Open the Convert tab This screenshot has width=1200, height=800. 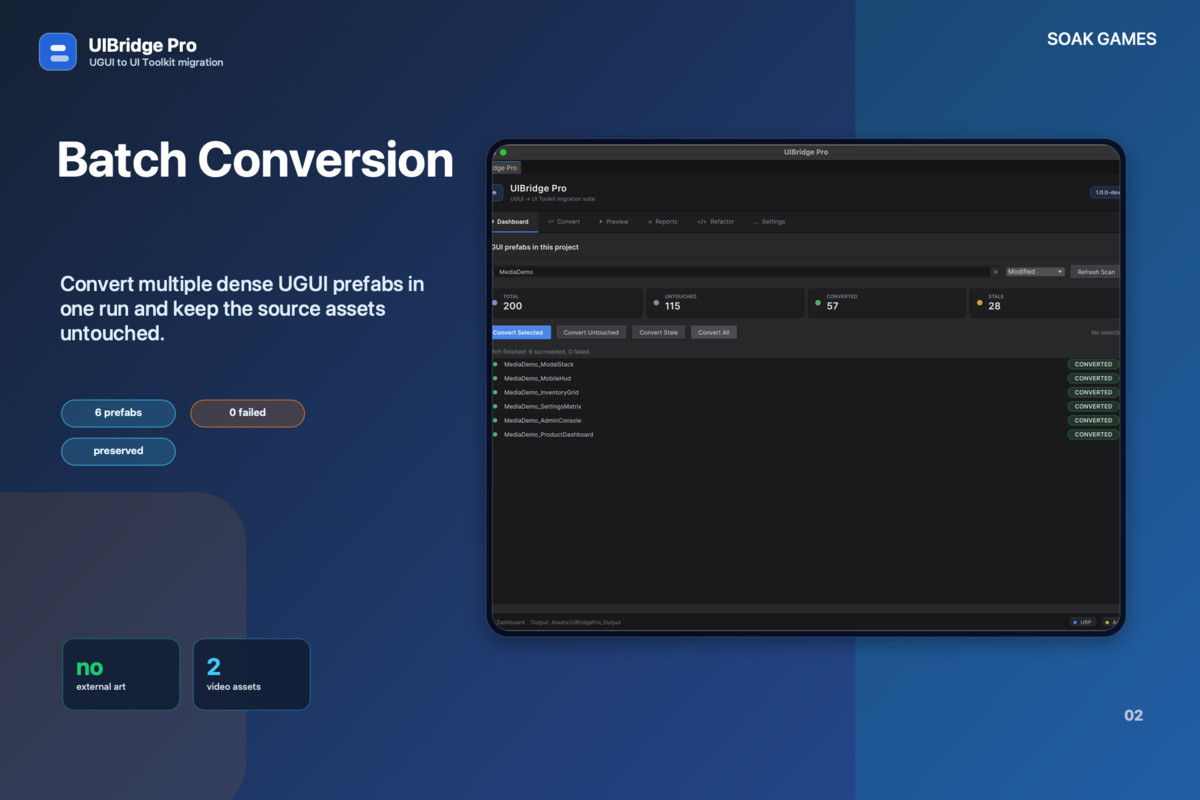tap(564, 222)
